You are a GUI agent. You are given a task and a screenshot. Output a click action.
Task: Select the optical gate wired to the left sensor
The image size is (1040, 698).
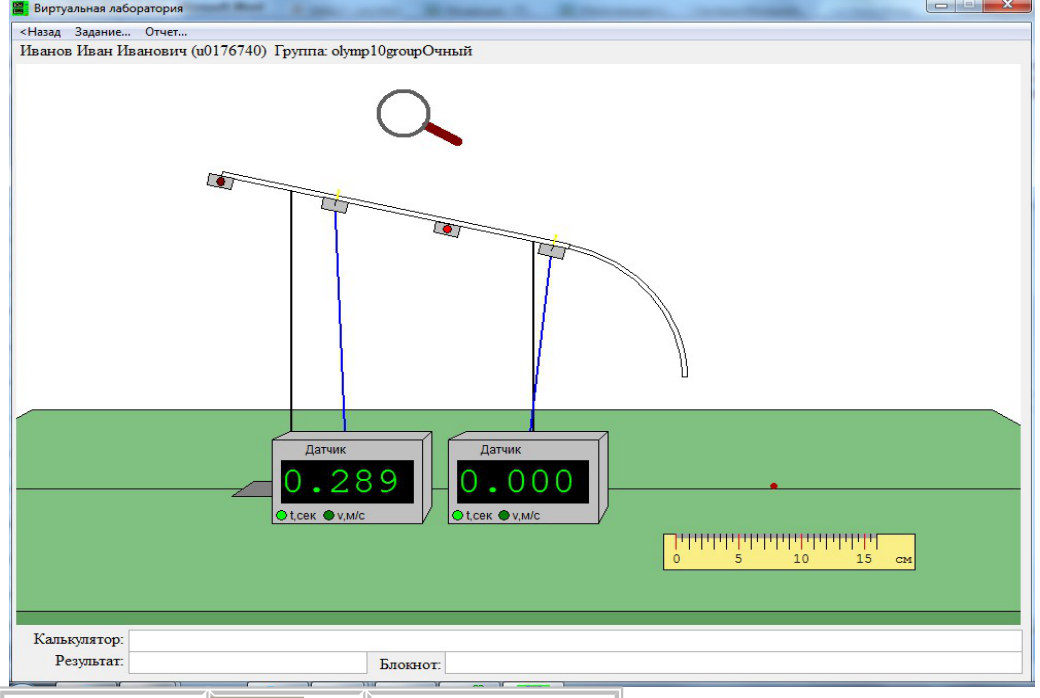[x=335, y=204]
